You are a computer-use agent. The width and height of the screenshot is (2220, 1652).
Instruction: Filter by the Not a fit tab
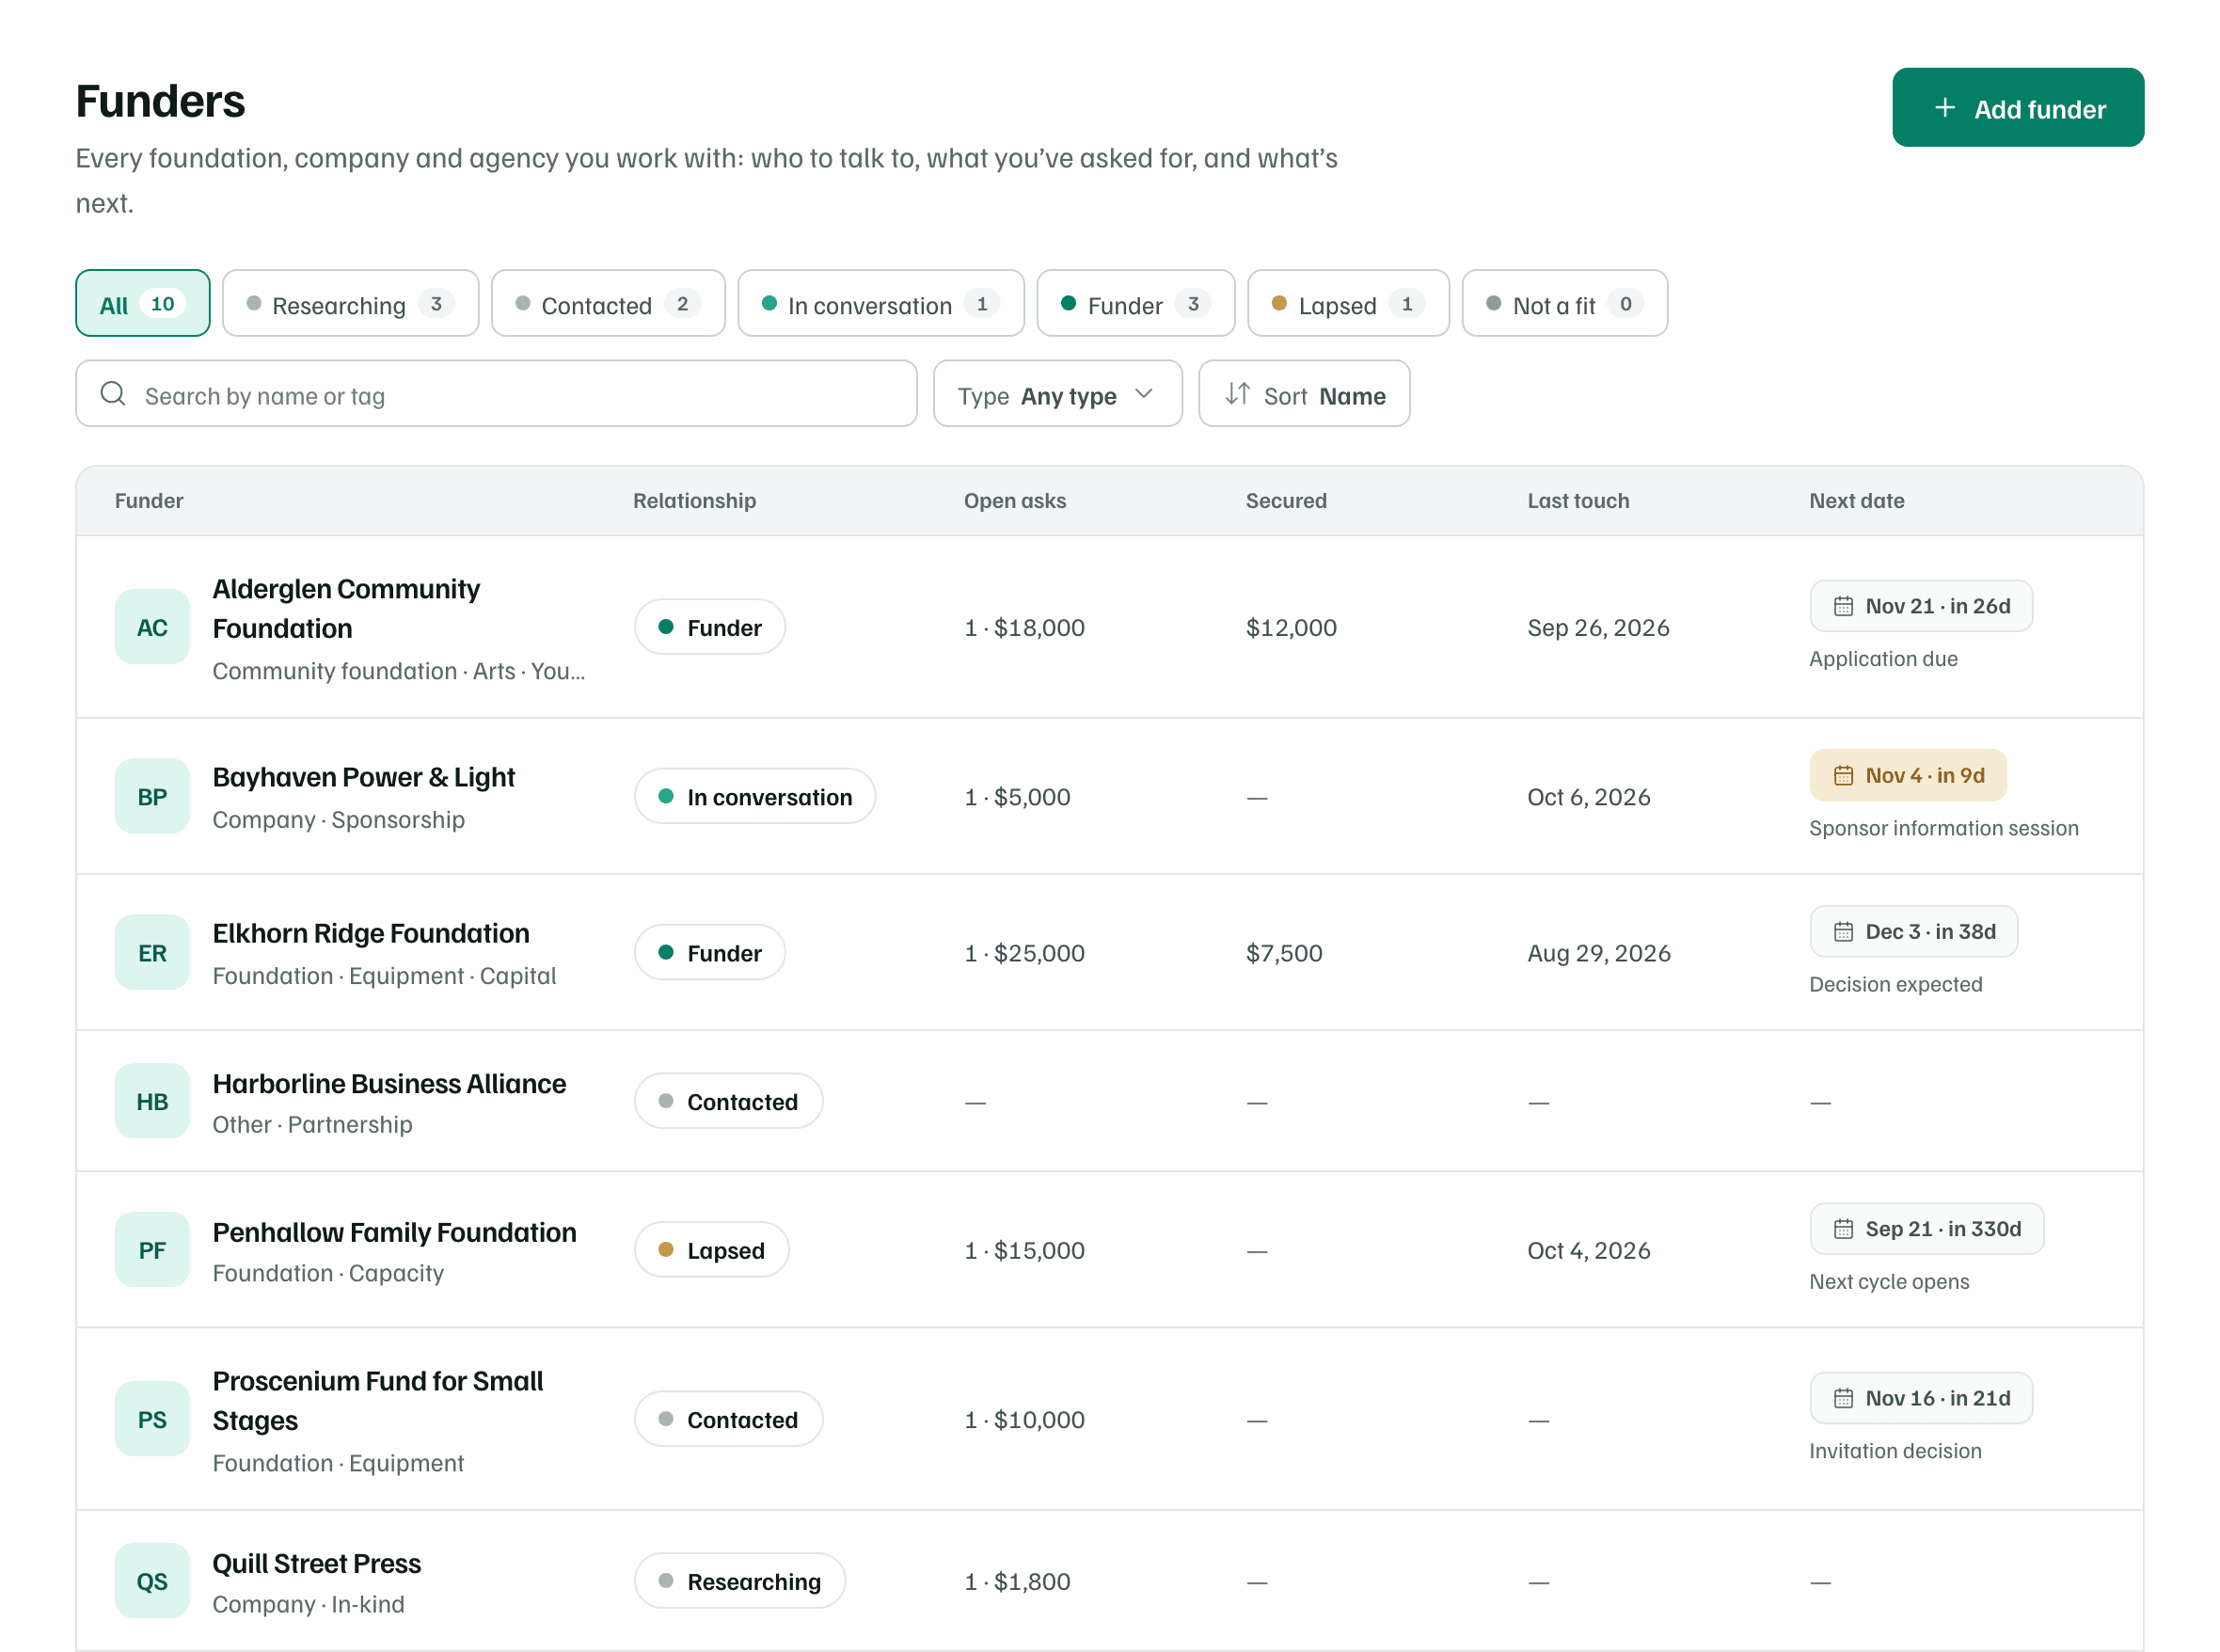tap(1564, 303)
